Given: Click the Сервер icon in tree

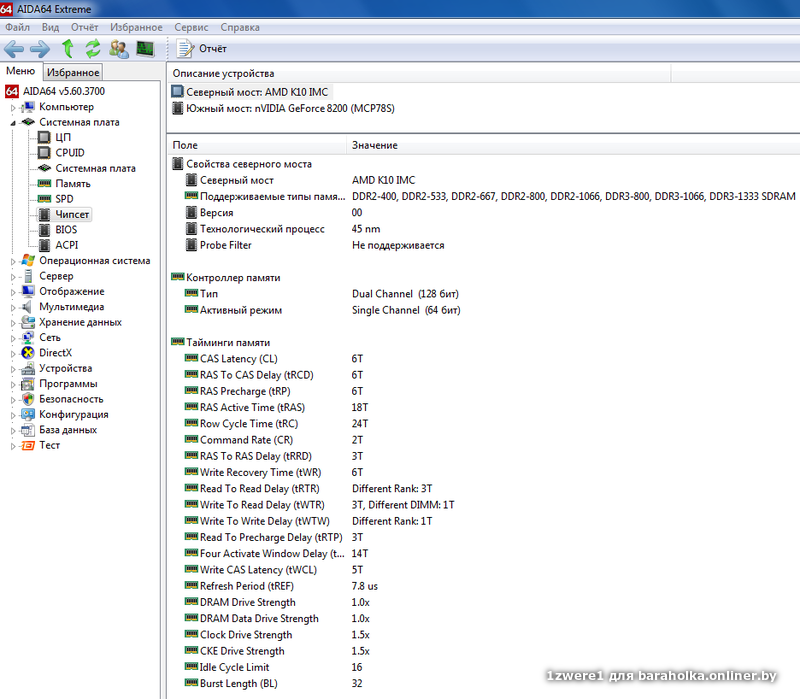Looking at the screenshot, I should click(x=29, y=276).
